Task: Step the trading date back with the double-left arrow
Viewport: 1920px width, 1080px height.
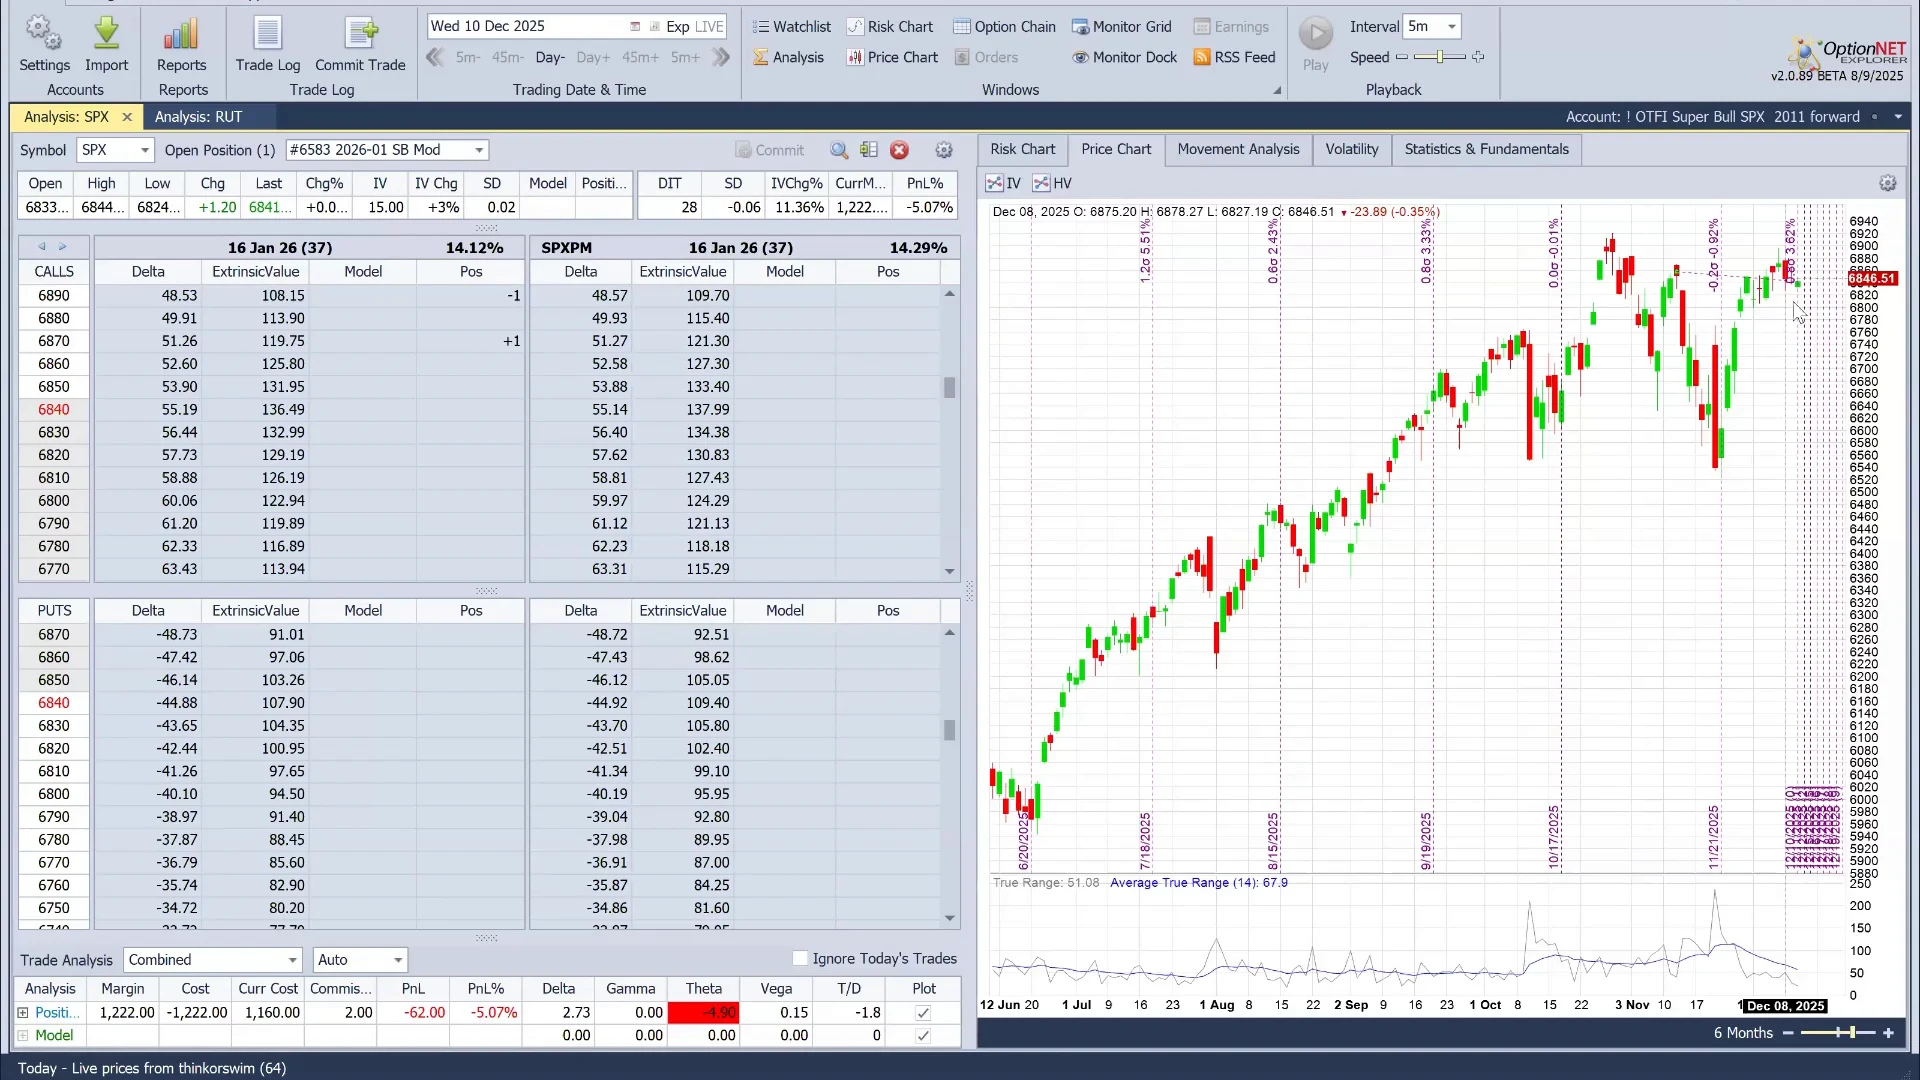Action: pos(435,57)
